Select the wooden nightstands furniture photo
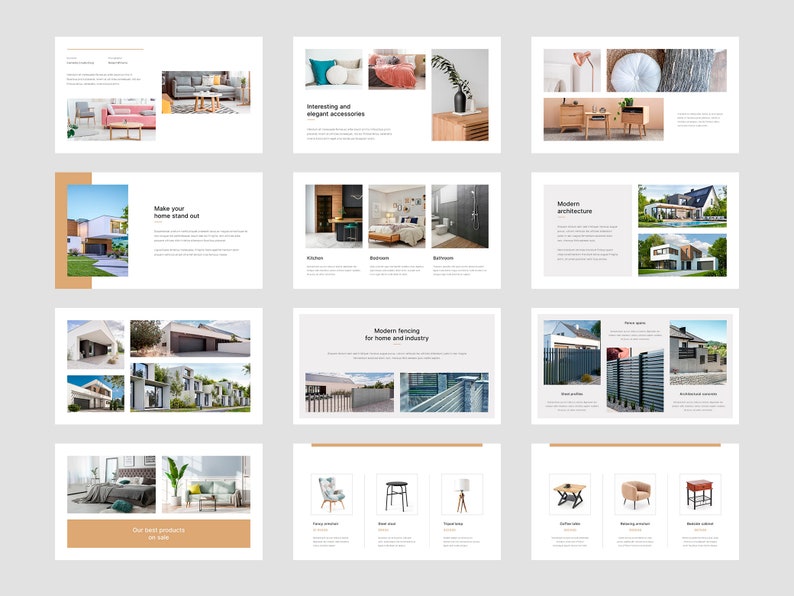This screenshot has width=794, height=596. (x=604, y=120)
